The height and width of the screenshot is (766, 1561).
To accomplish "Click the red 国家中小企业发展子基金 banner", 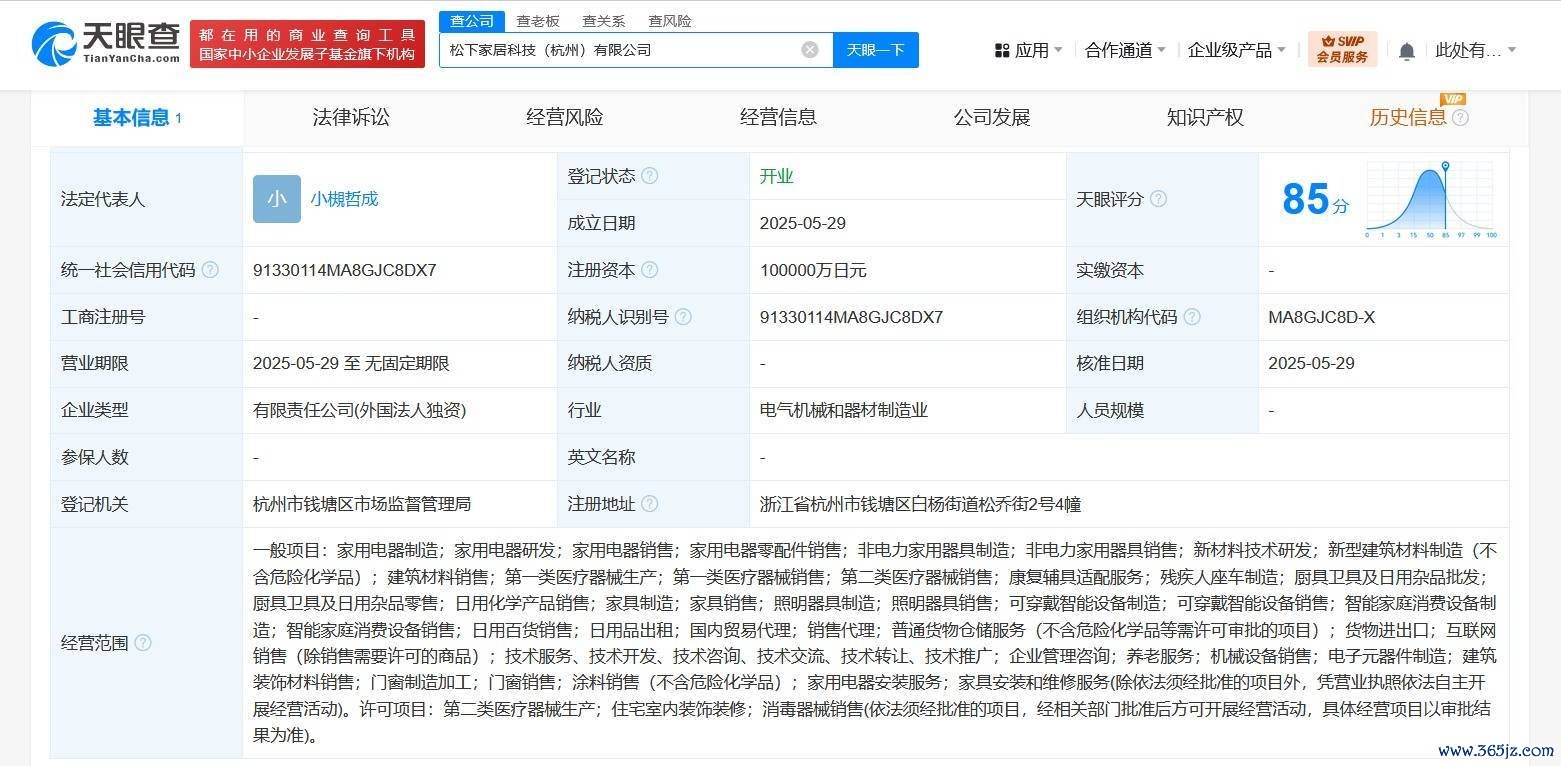I will tap(308, 45).
